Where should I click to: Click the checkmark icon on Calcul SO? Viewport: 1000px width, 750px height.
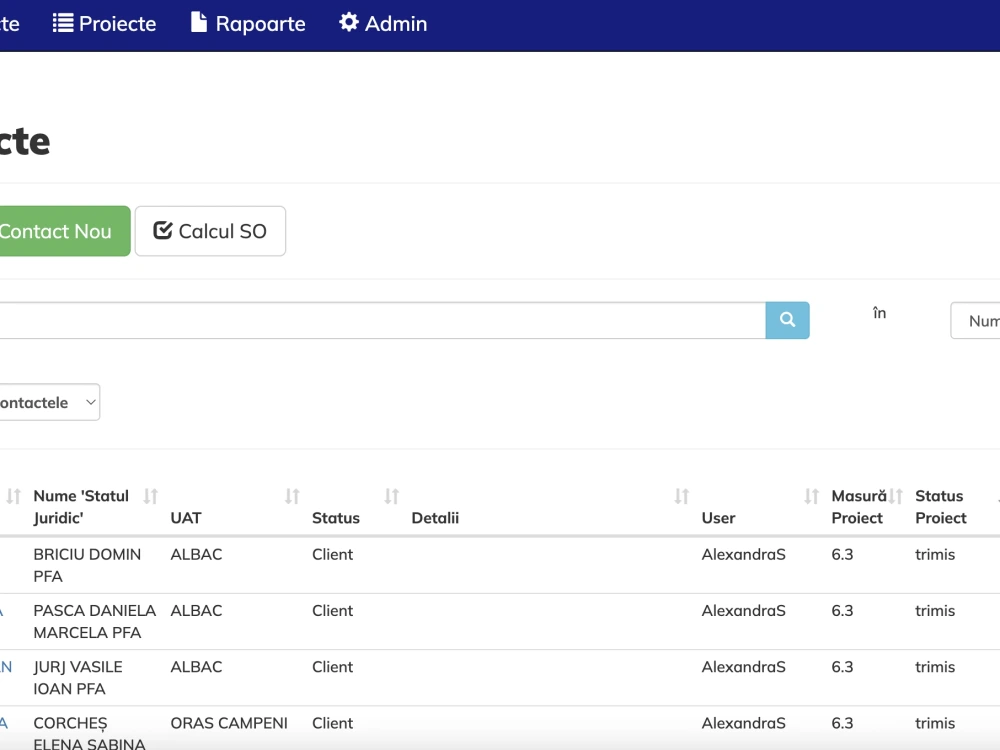pyautogui.click(x=163, y=230)
